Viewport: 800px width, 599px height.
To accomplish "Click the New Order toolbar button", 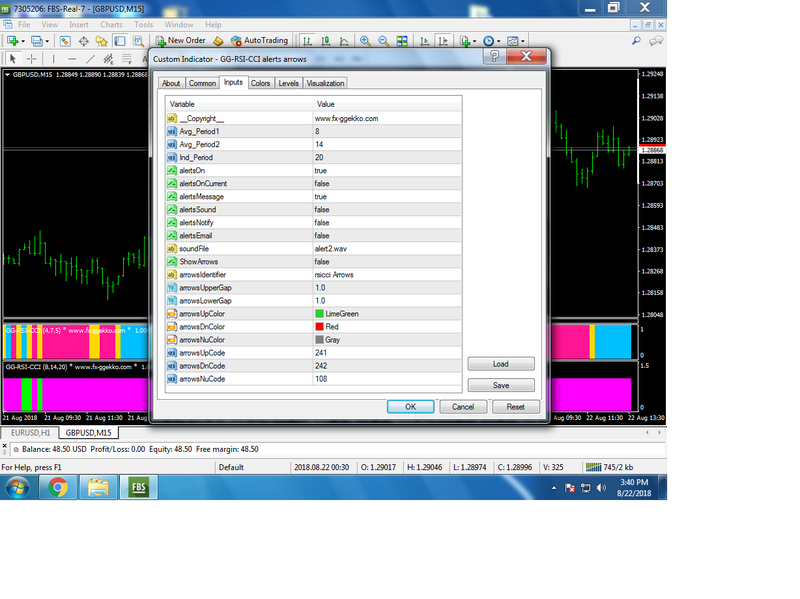I will coord(181,40).
